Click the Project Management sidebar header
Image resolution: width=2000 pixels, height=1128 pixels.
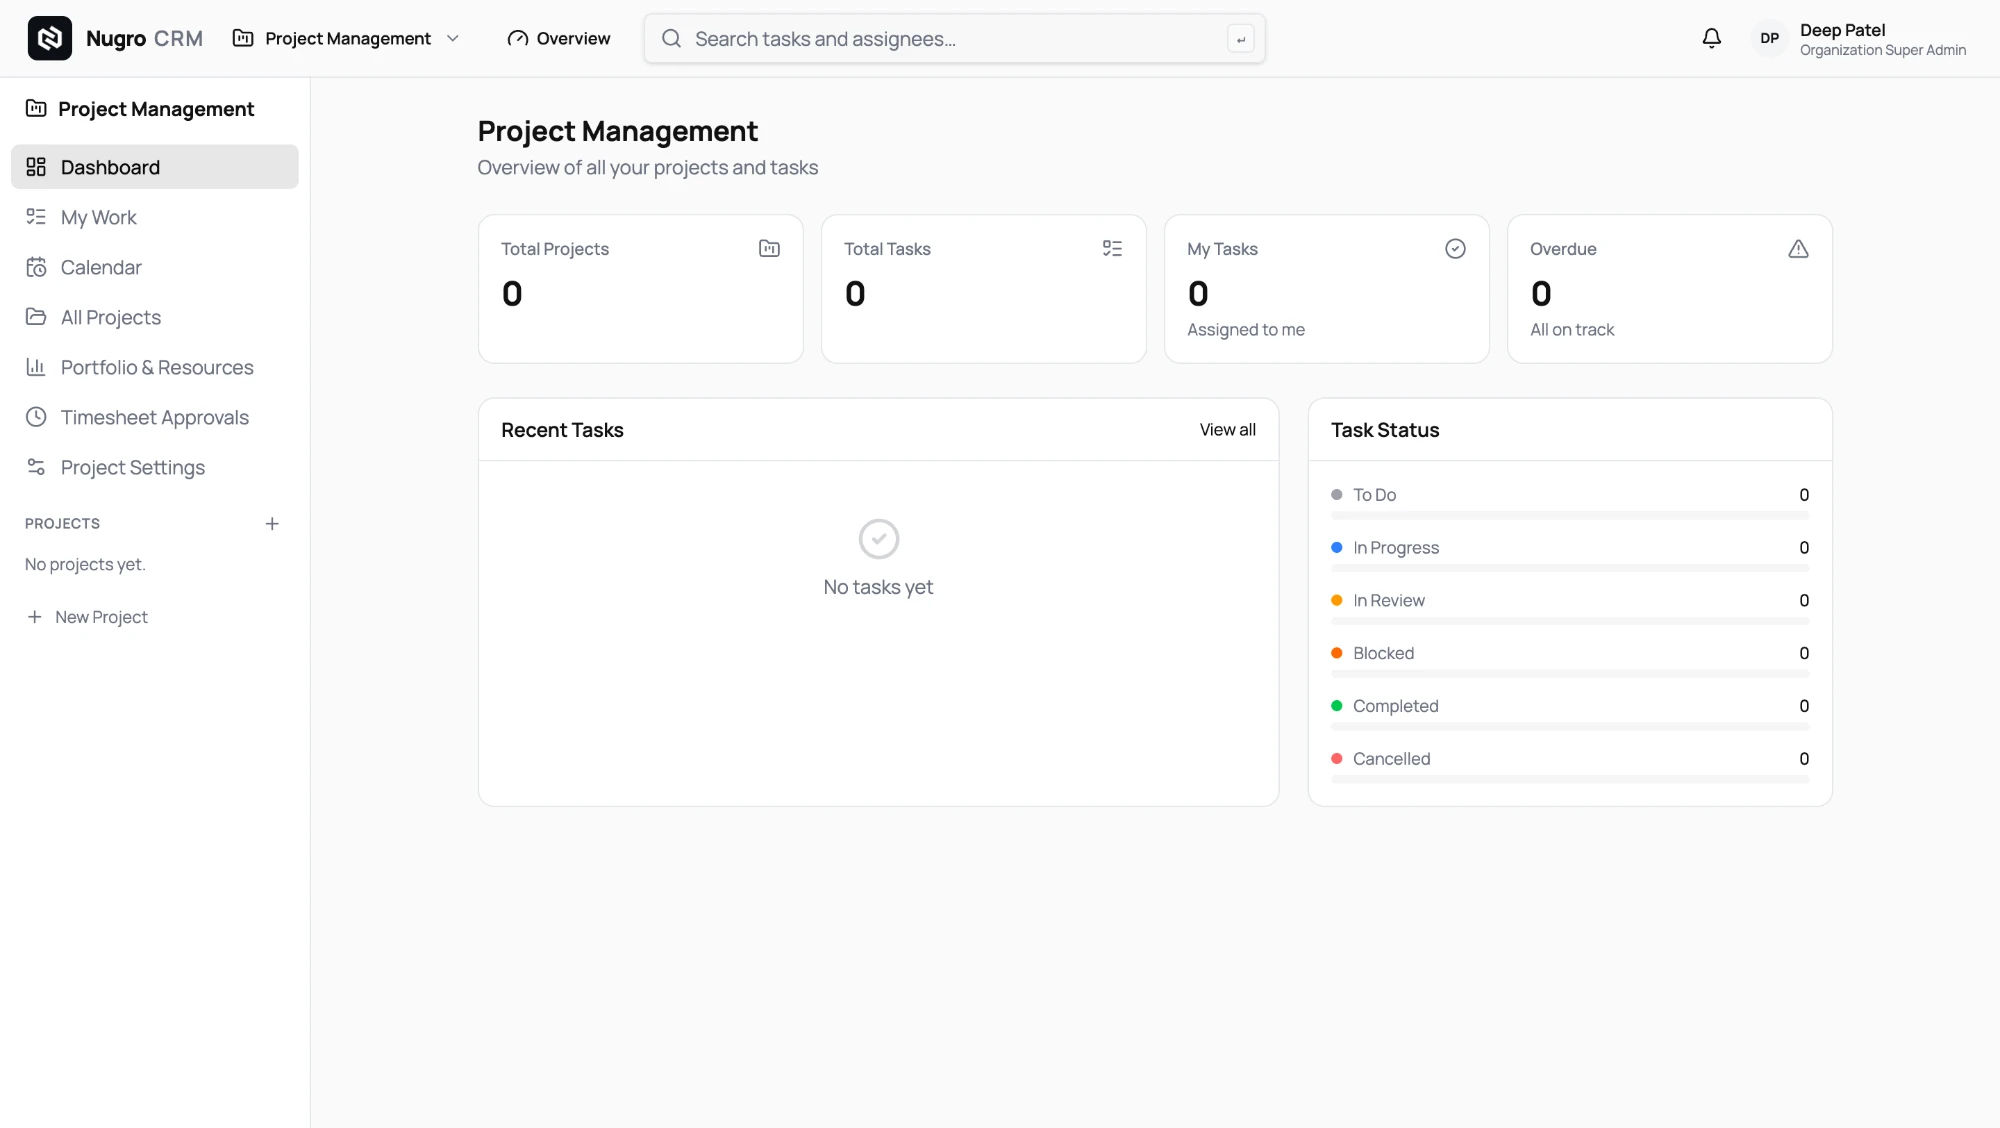click(140, 108)
